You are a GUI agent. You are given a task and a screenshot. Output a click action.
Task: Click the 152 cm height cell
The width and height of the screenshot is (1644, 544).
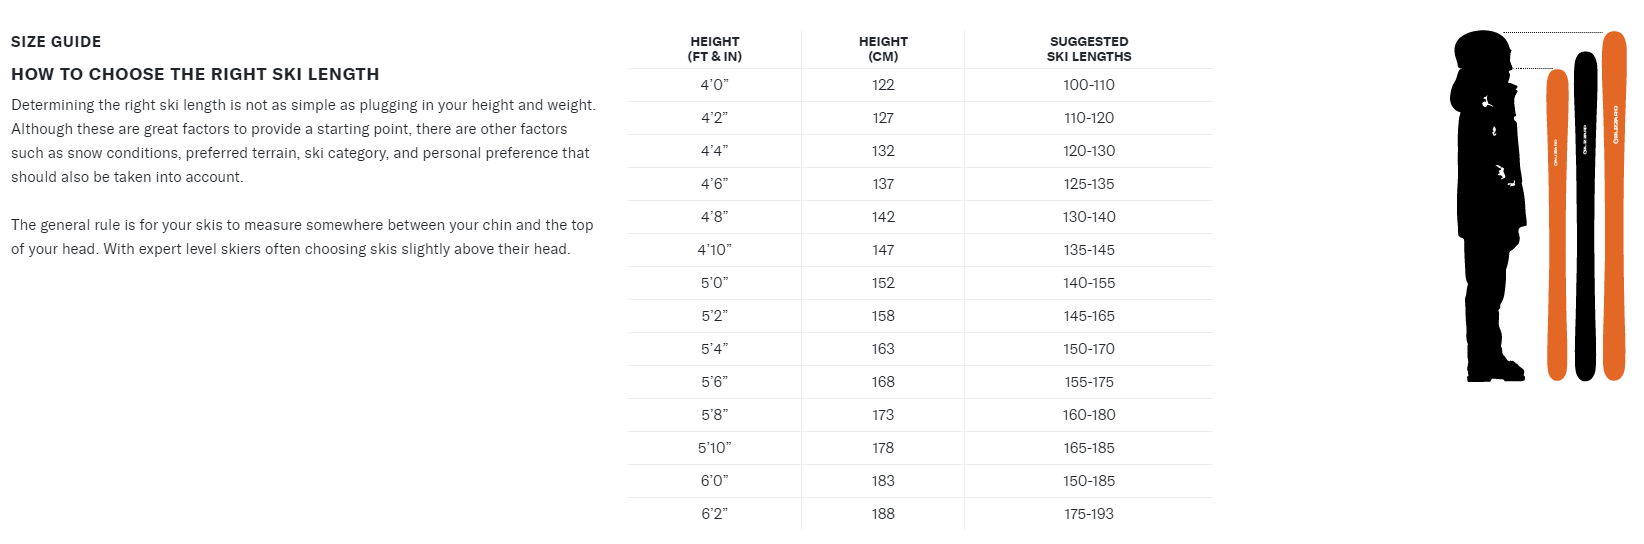(x=883, y=283)
